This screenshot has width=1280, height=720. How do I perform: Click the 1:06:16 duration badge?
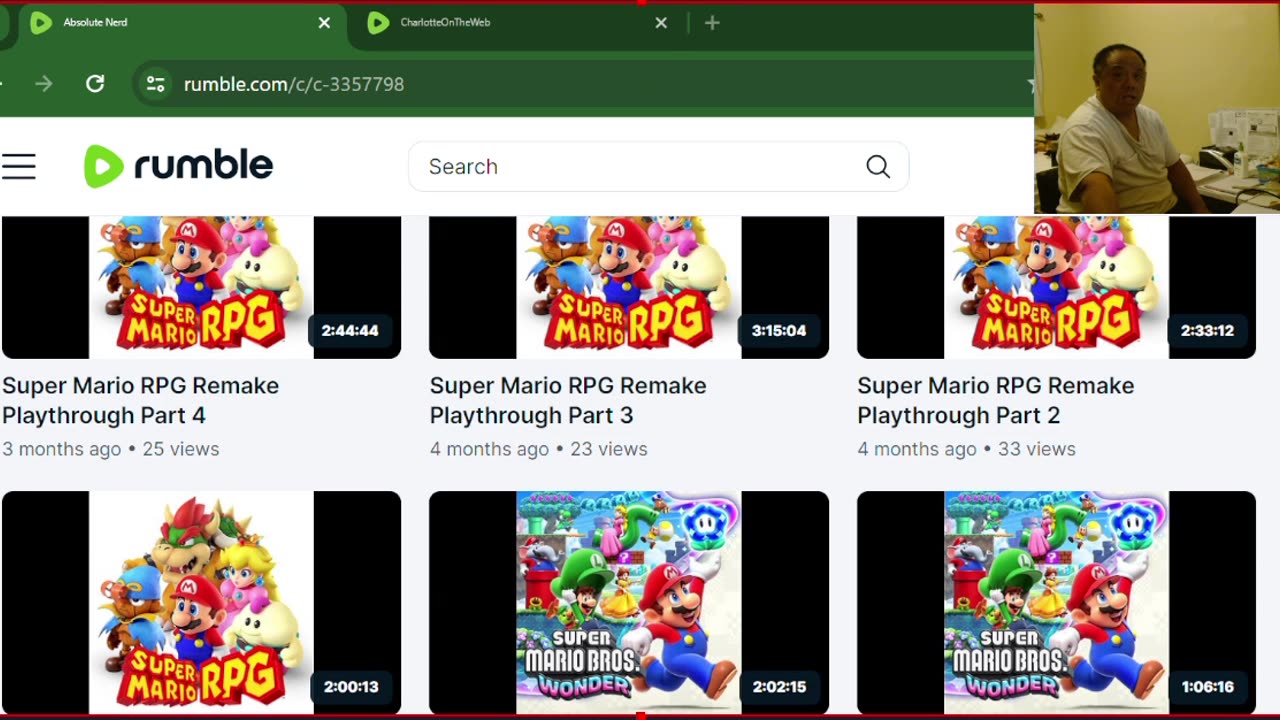tap(1206, 686)
